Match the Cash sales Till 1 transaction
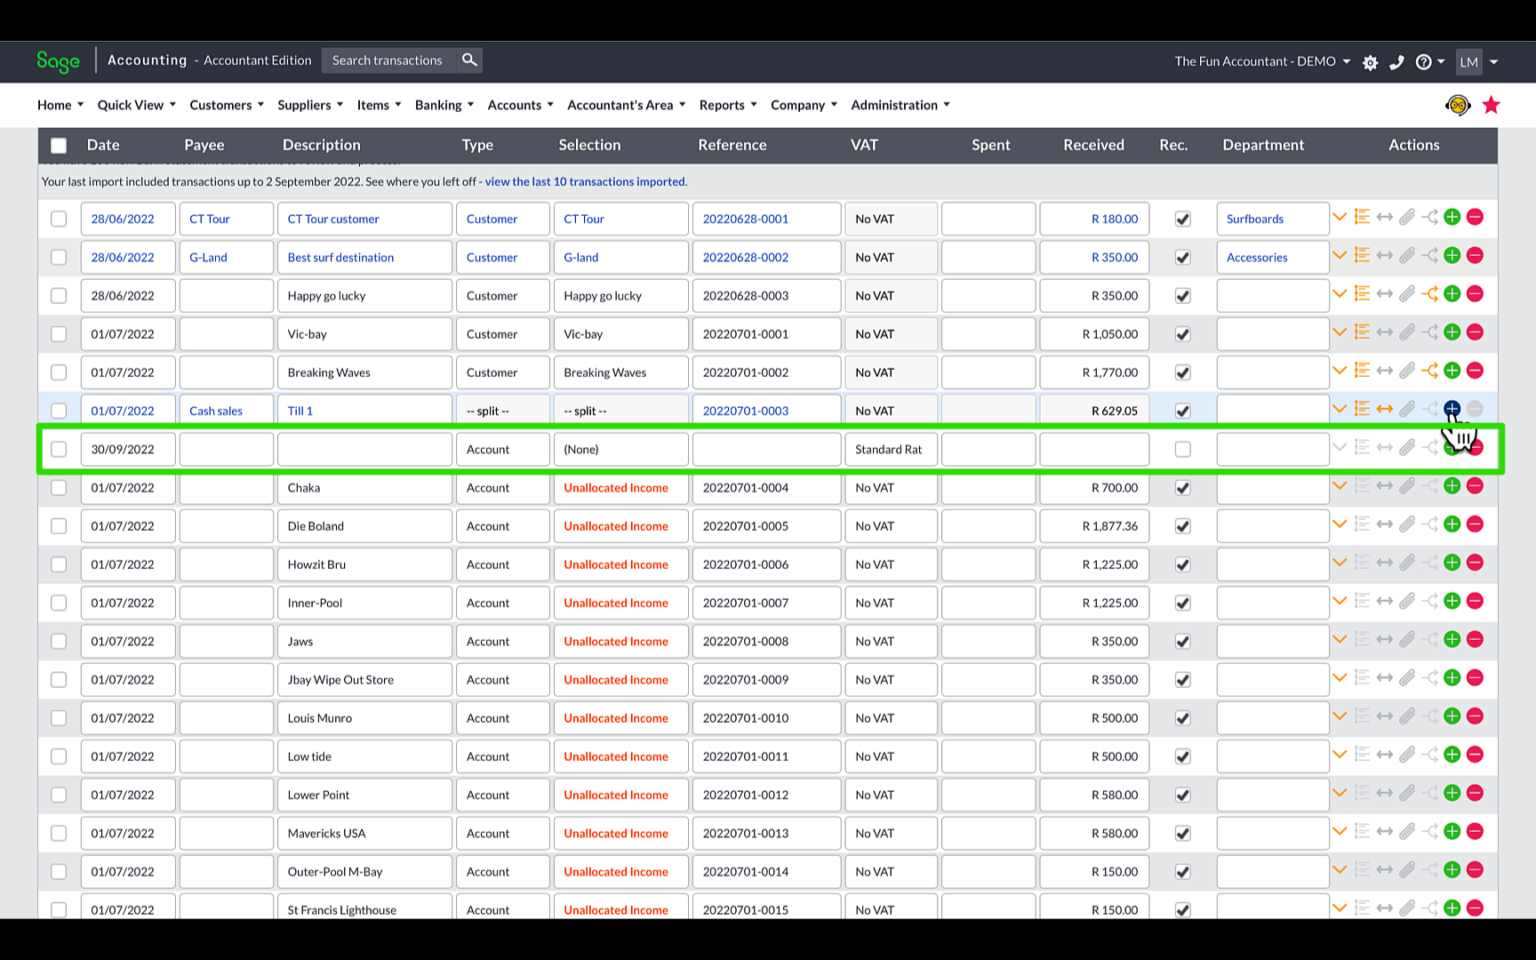The height and width of the screenshot is (960, 1536). [x=1385, y=408]
